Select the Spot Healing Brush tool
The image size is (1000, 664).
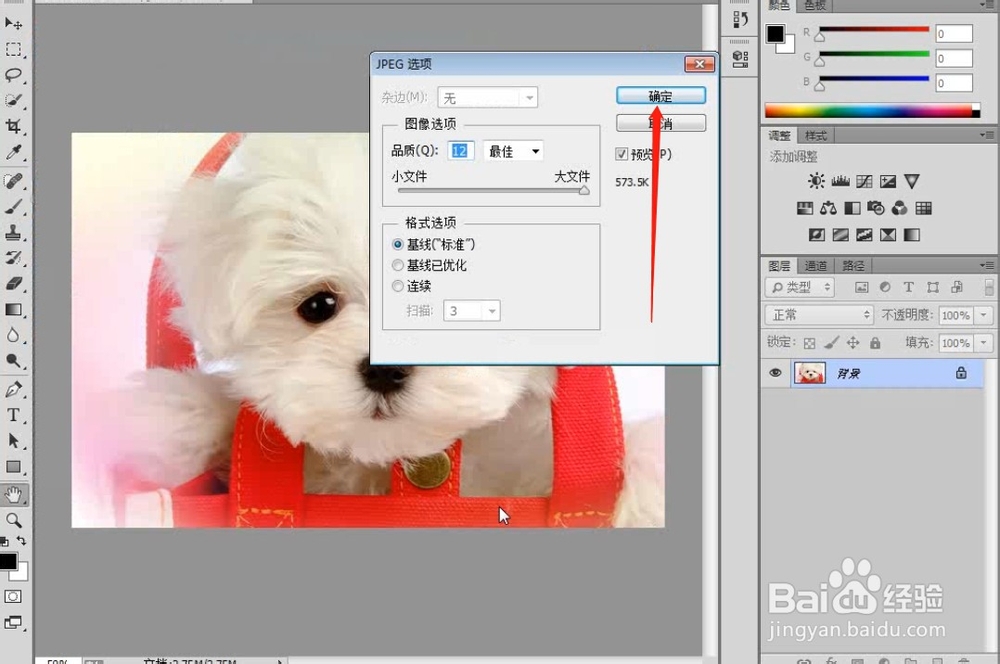[x=13, y=182]
